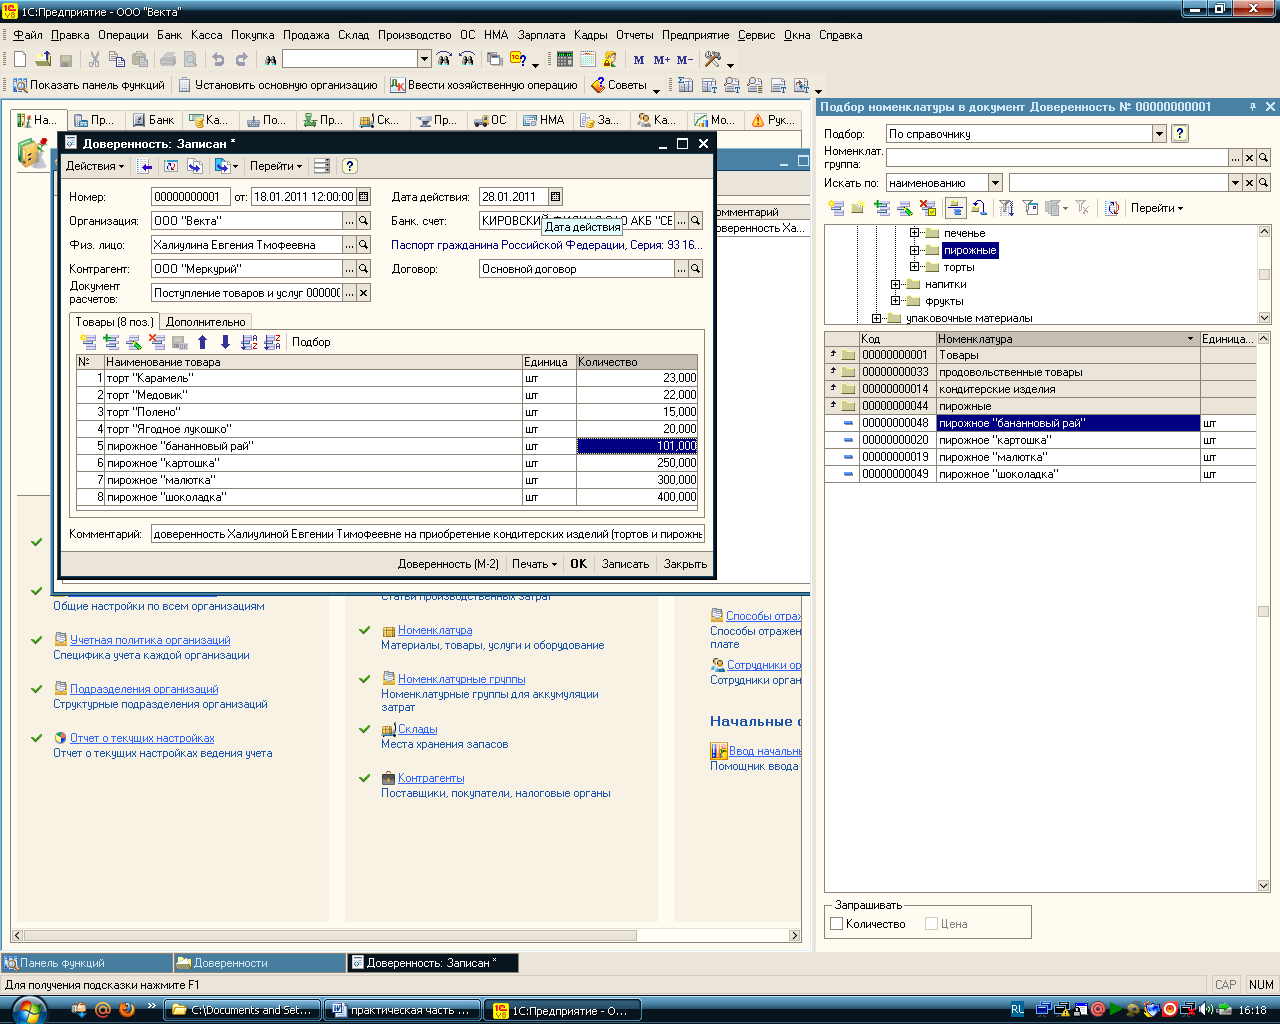Open the Перейти dropdown in Доверенность toolbar
This screenshot has width=1280, height=1024.
(276, 166)
